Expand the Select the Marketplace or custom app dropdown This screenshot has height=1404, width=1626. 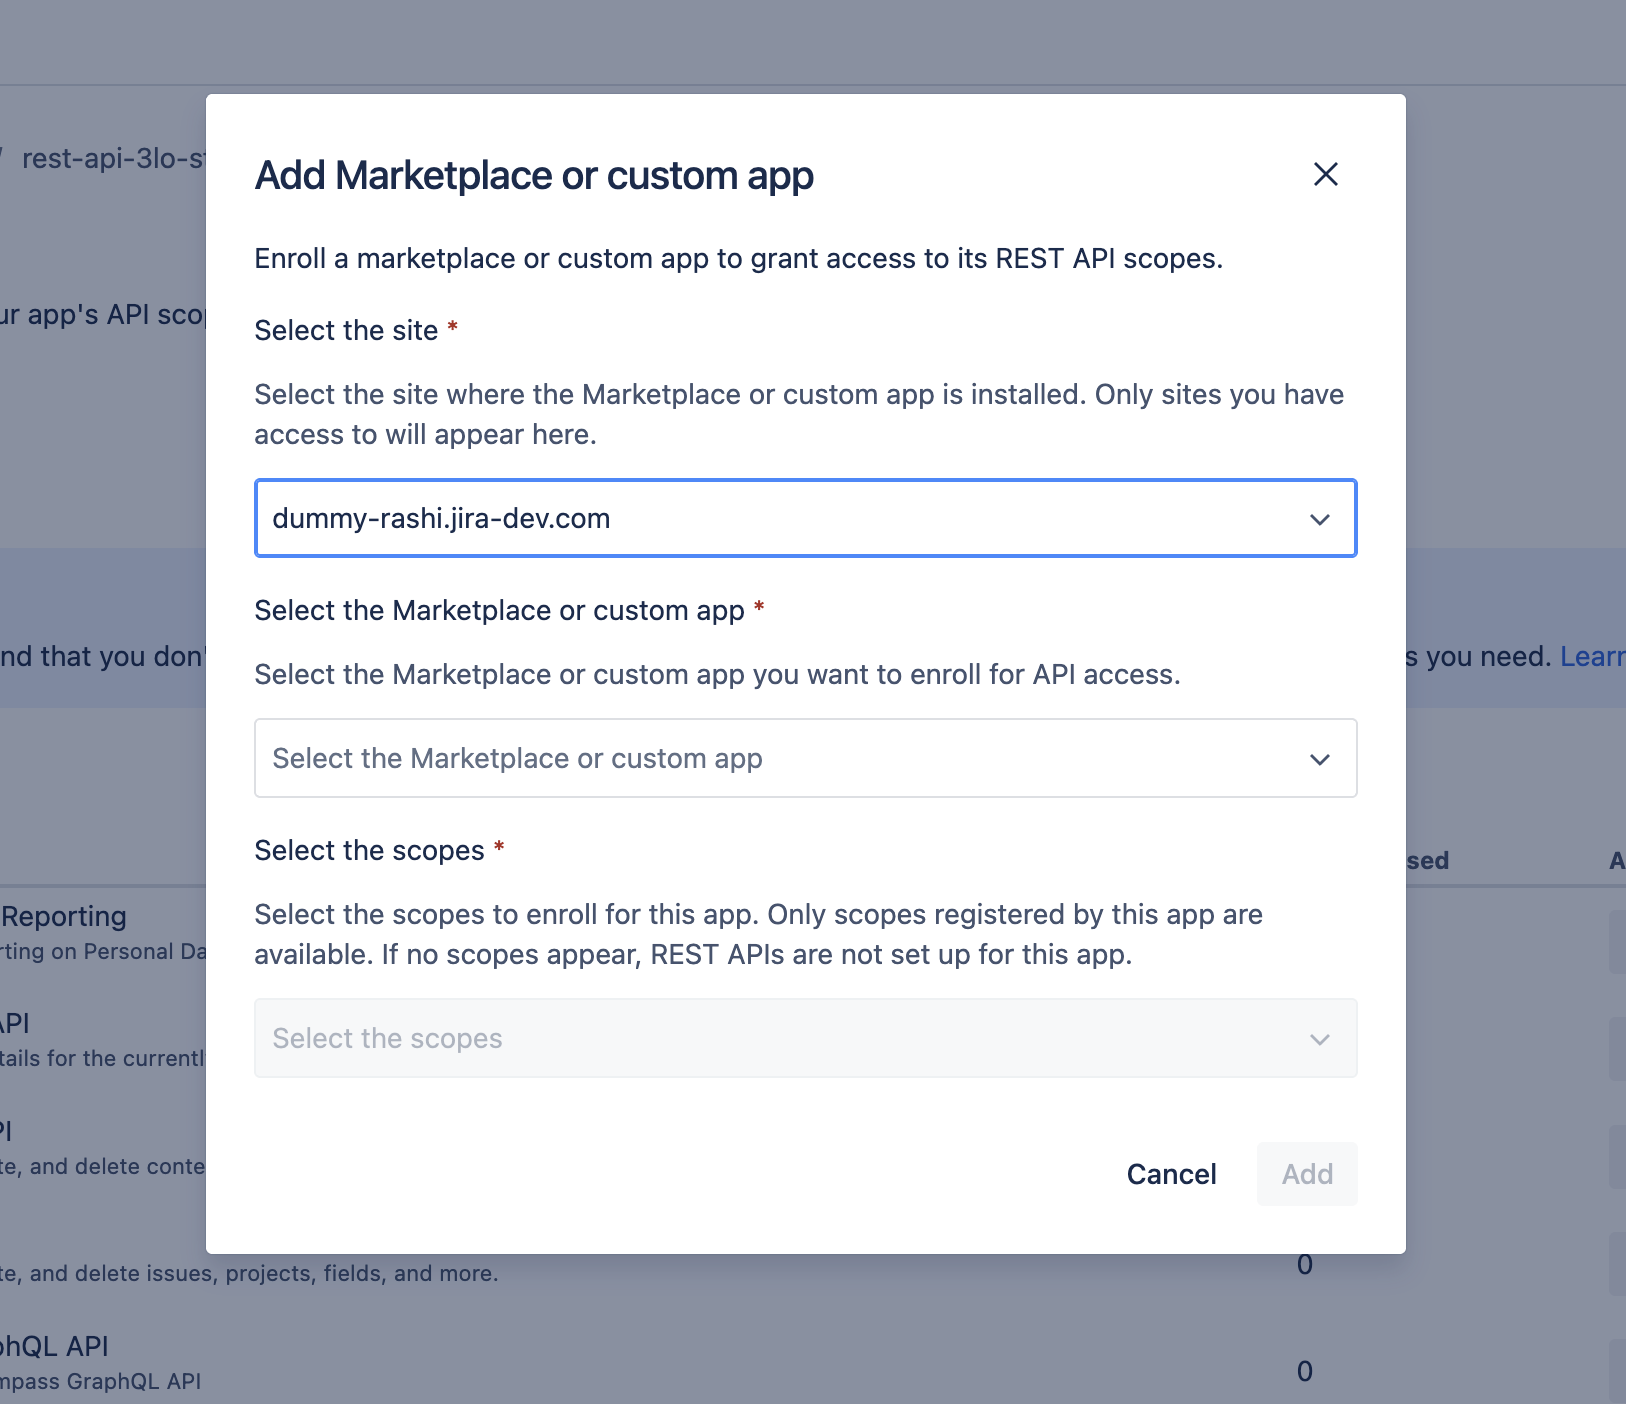point(700,758)
